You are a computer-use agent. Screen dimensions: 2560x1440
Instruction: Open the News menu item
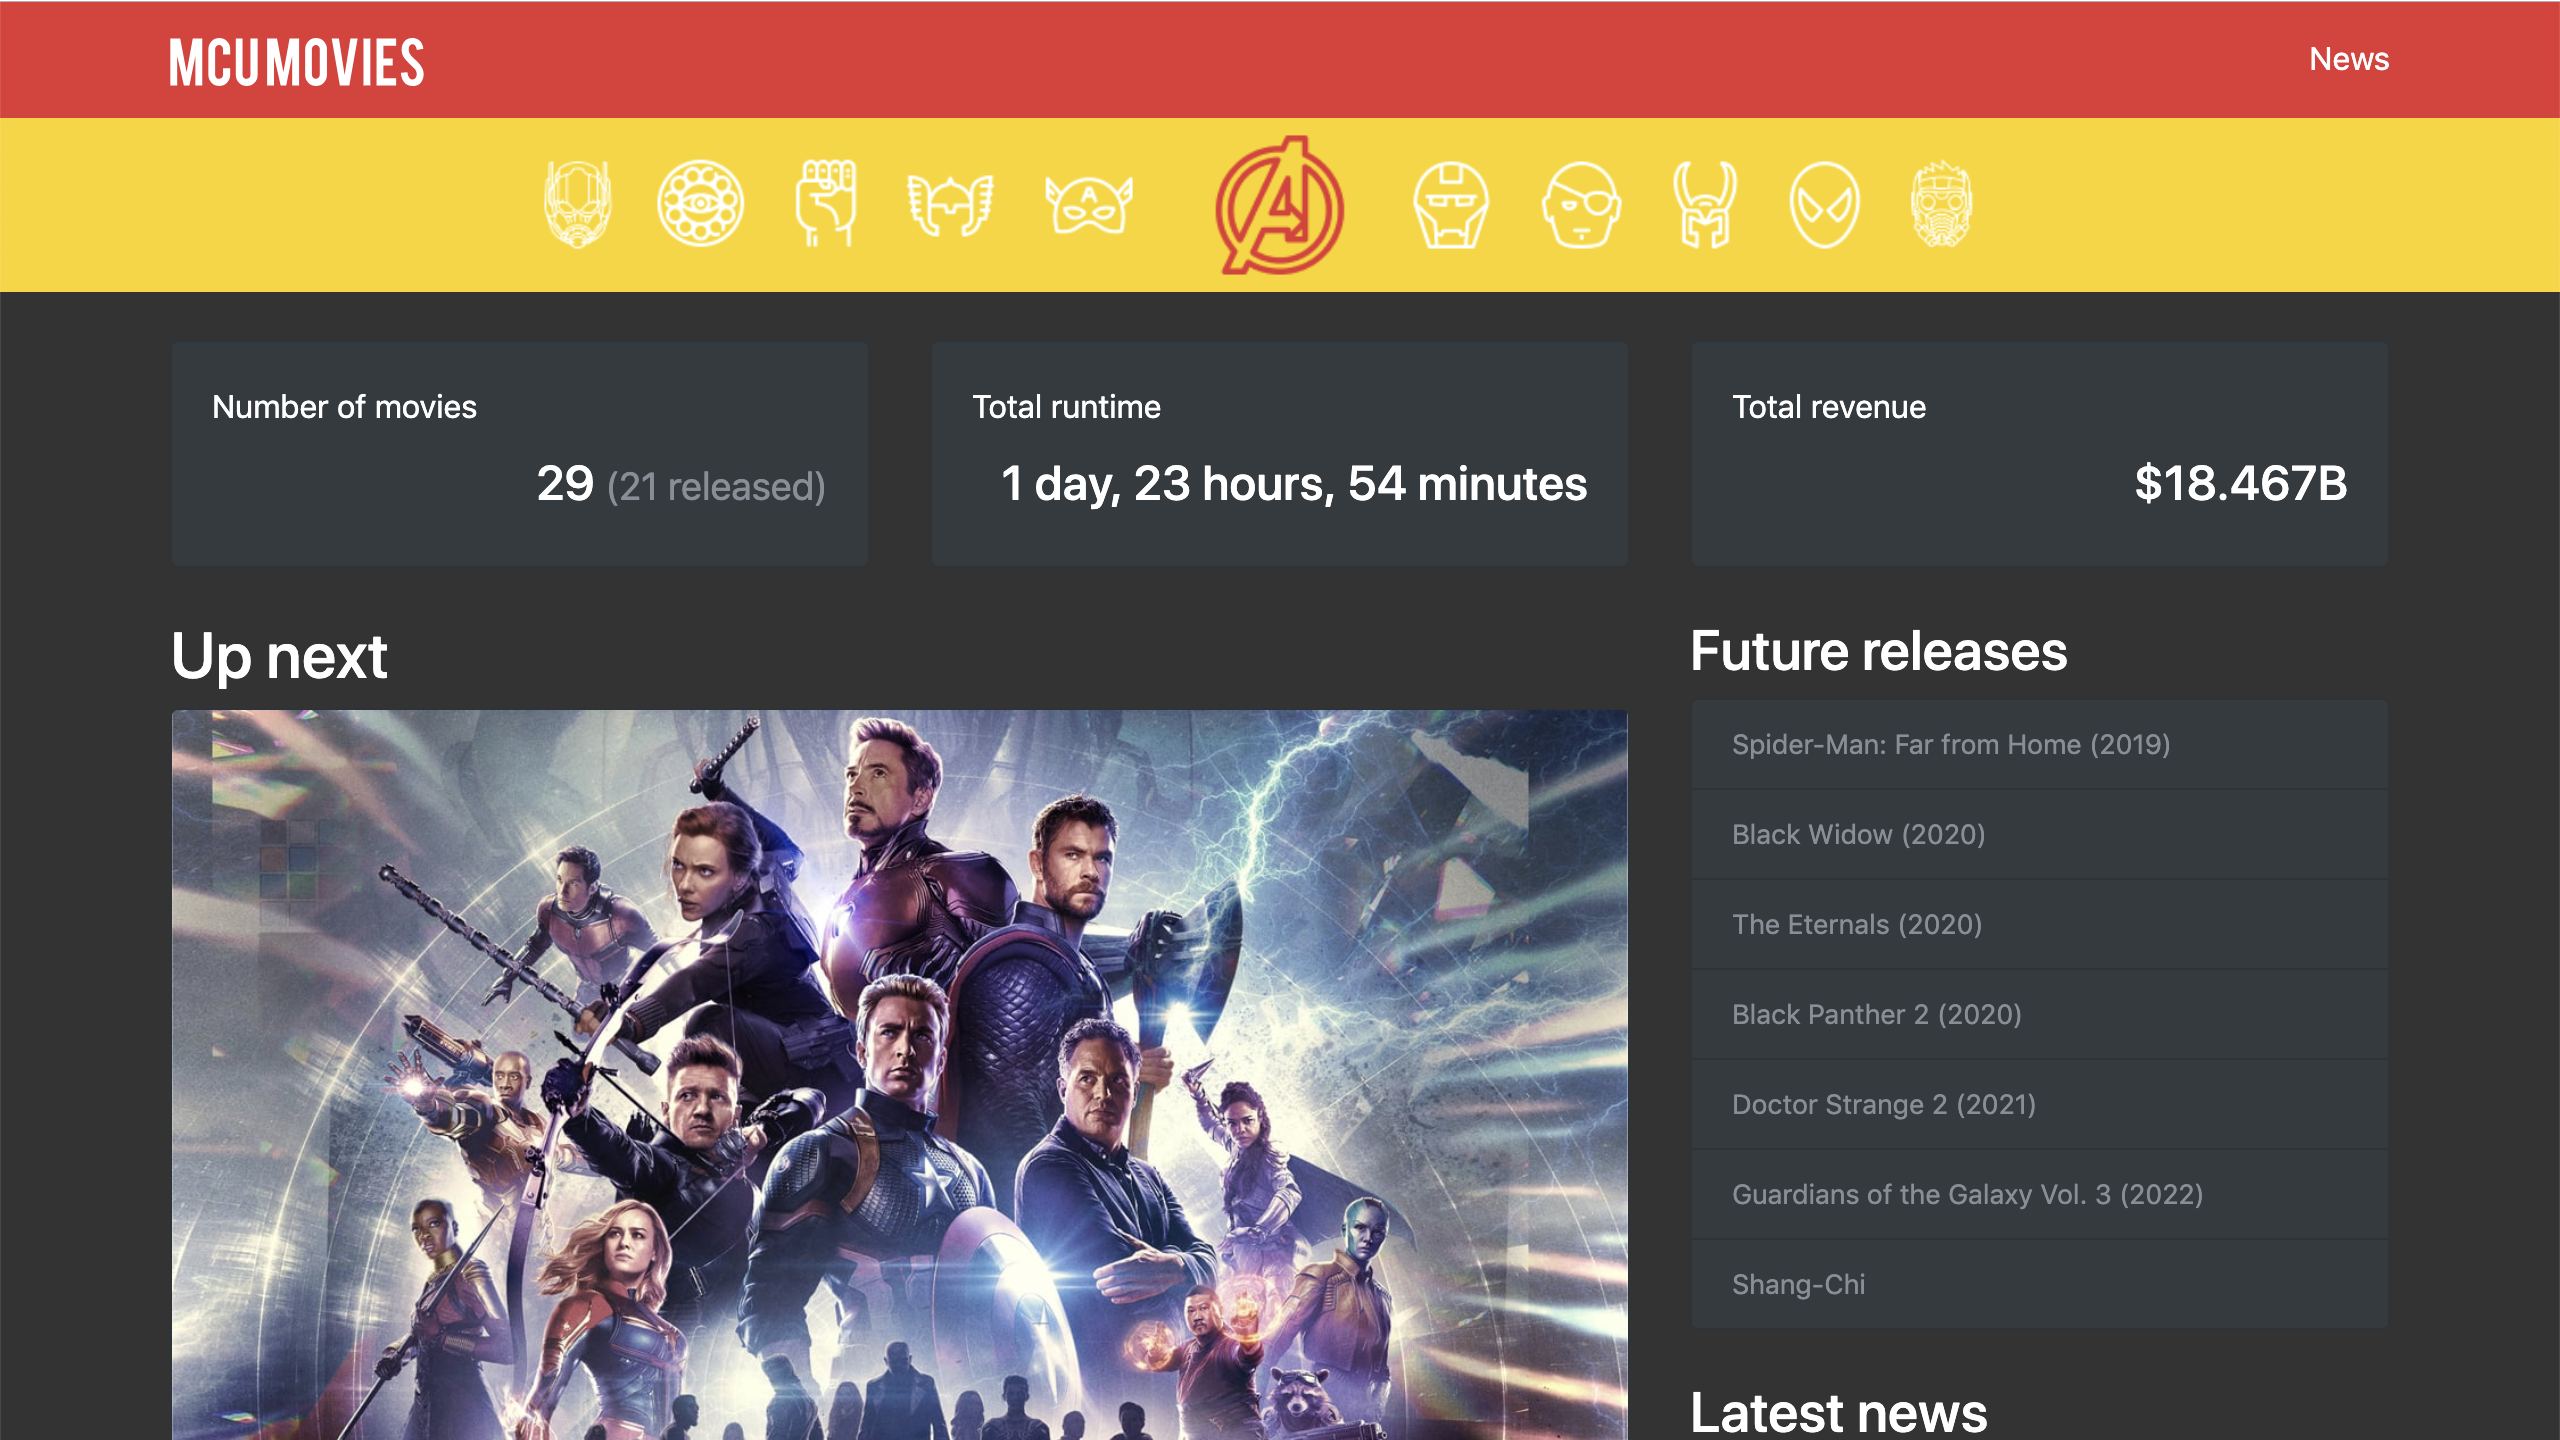pos(2349,59)
